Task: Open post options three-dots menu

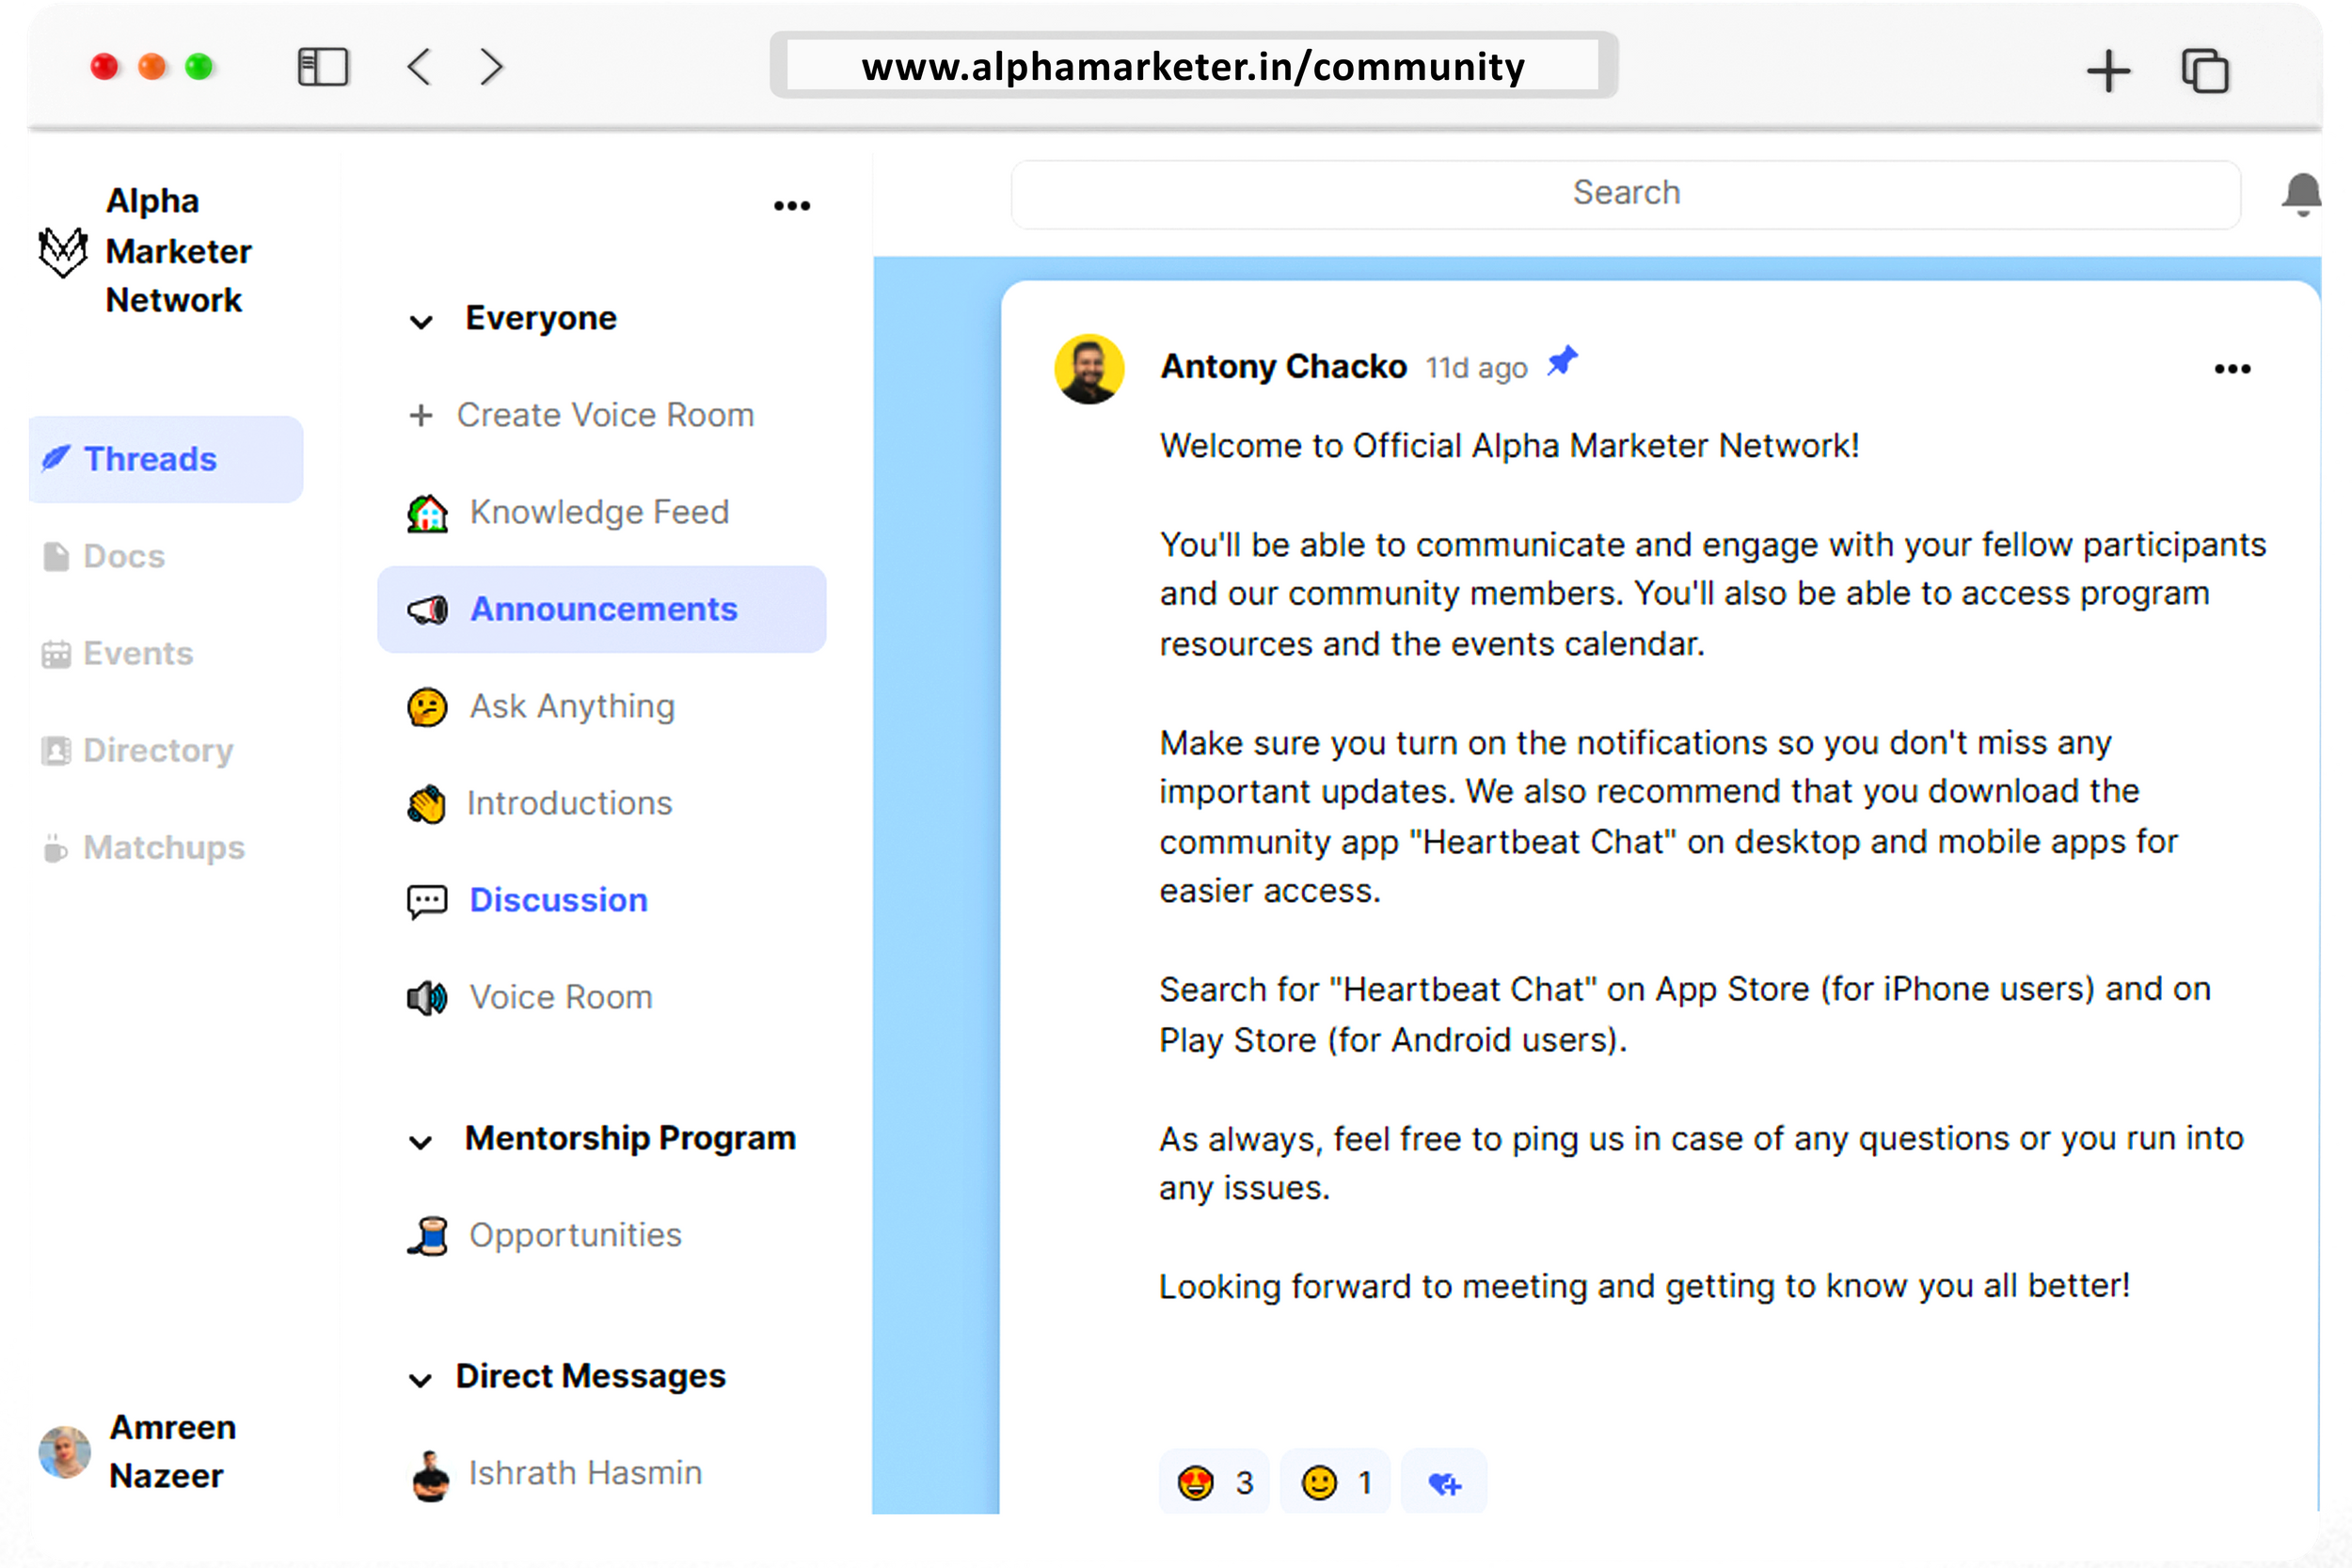Action: pos(2232,369)
